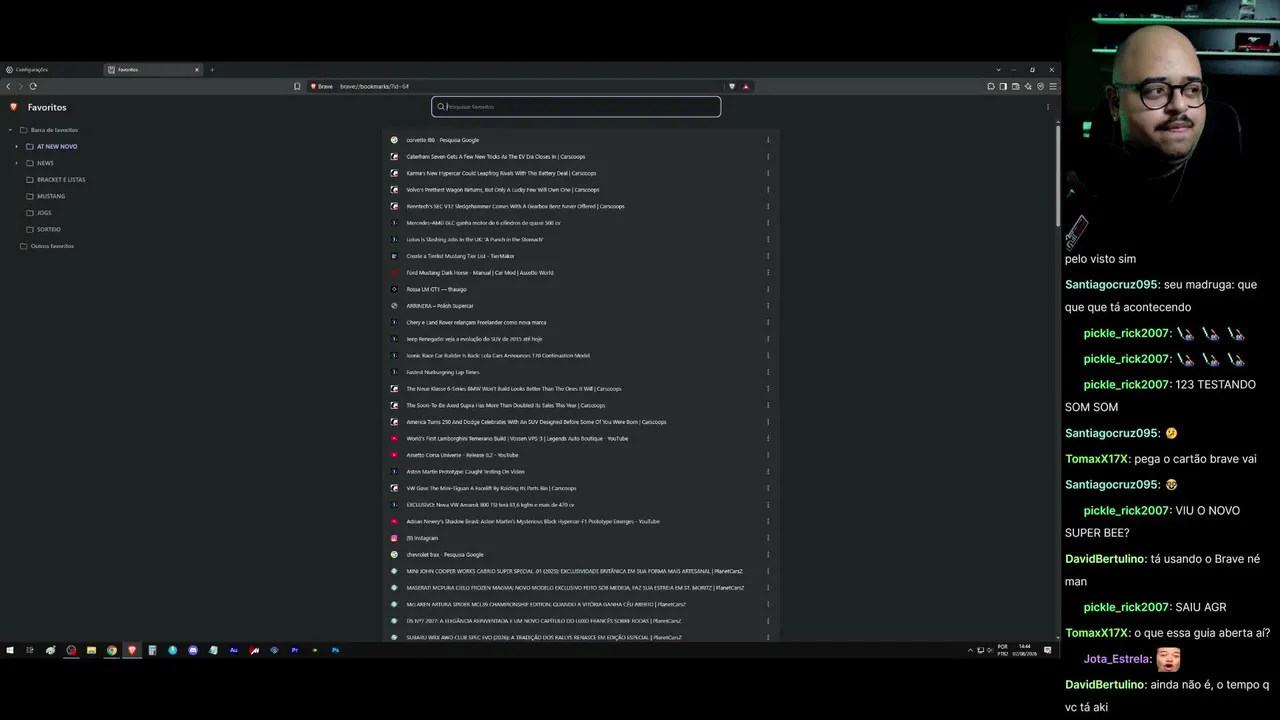Viewport: 1280px width, 720px height.
Task: Open Google Chrome from the taskbar
Action: (111, 650)
